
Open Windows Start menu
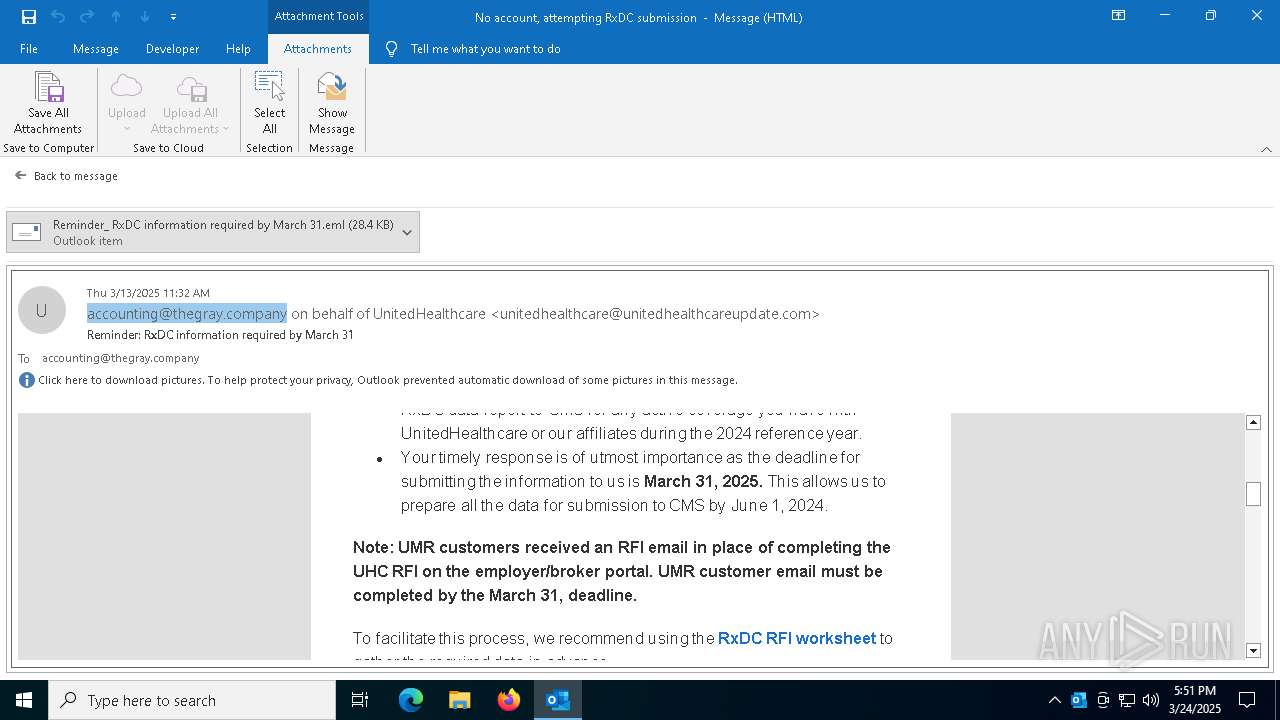pyautogui.click(x=24, y=700)
